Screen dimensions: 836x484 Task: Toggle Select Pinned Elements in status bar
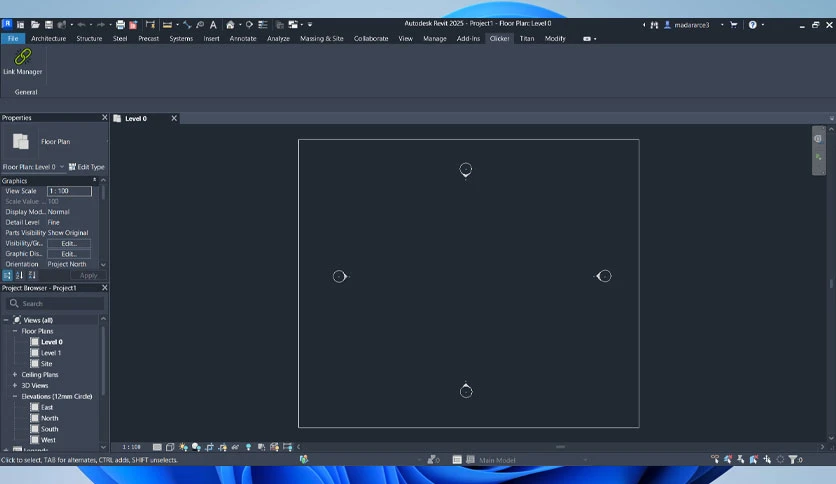(x=741, y=459)
